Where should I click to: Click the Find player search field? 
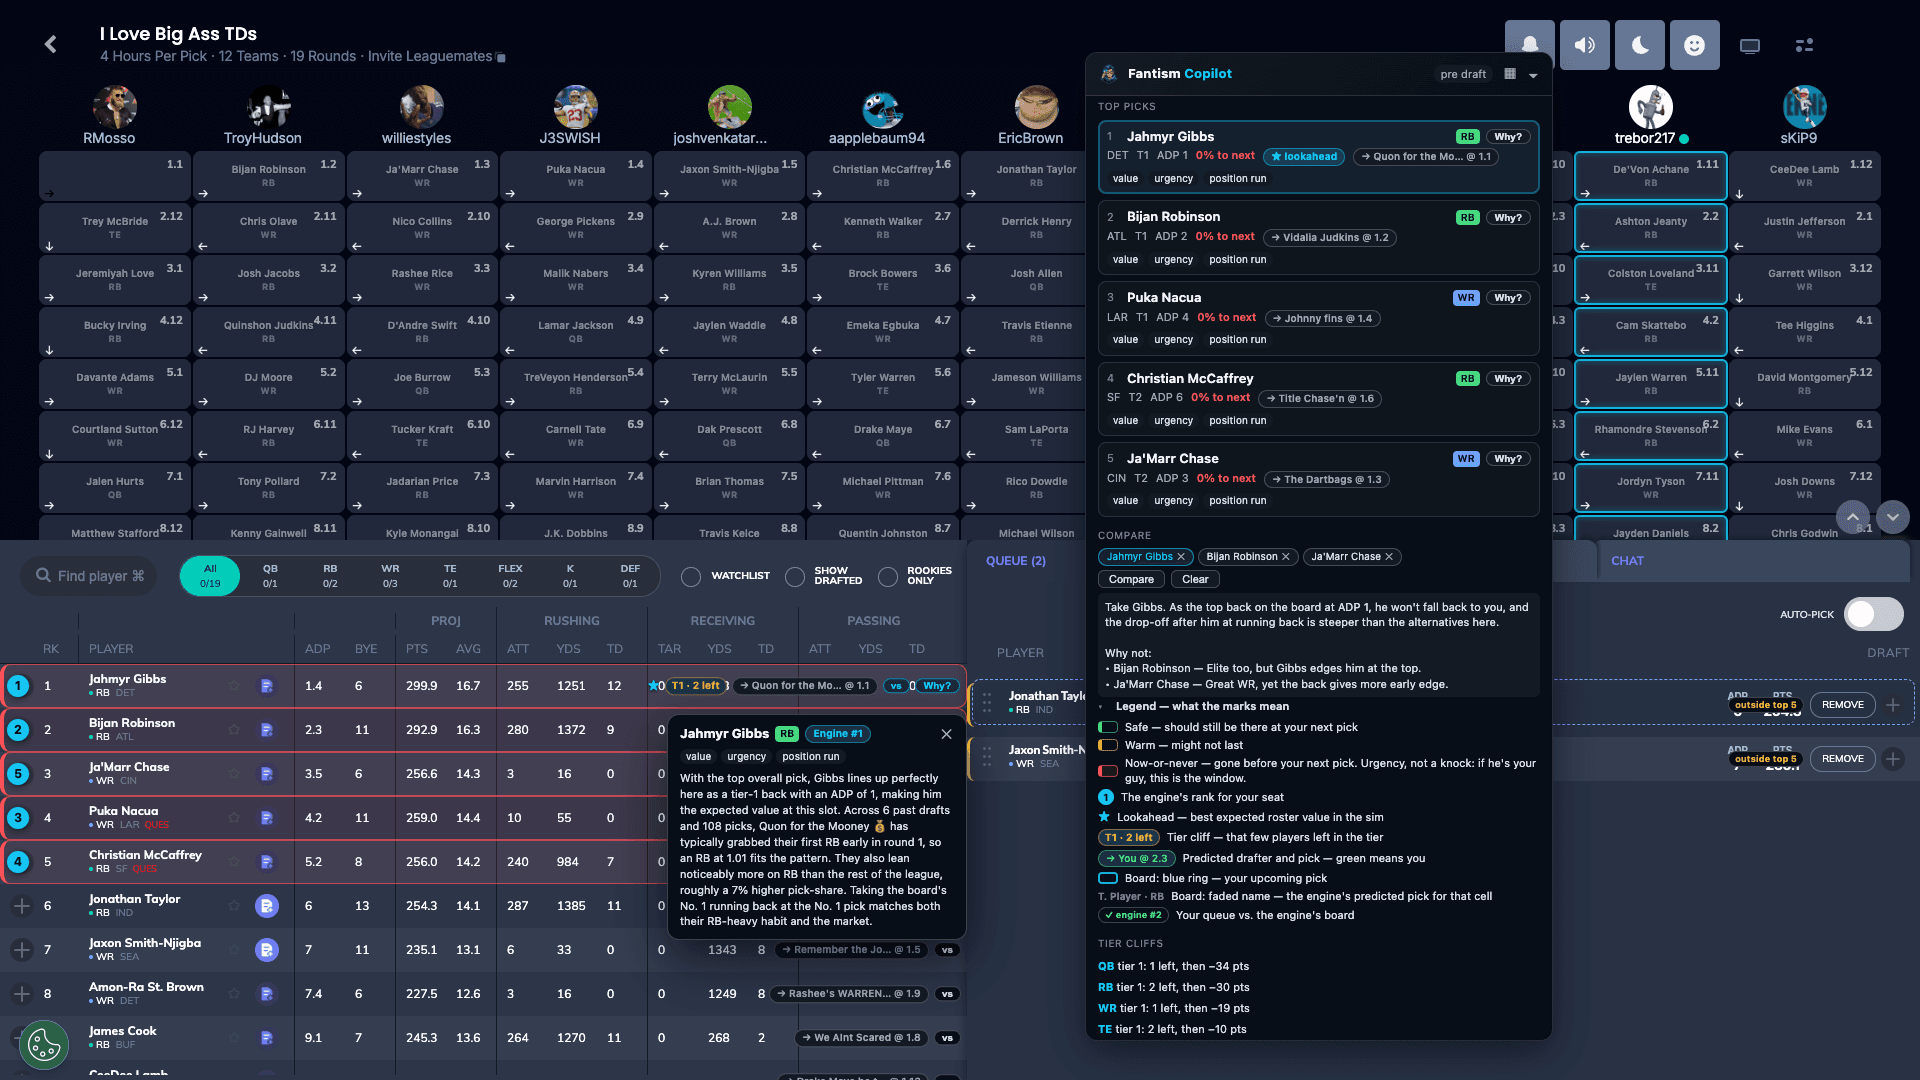tap(90, 576)
